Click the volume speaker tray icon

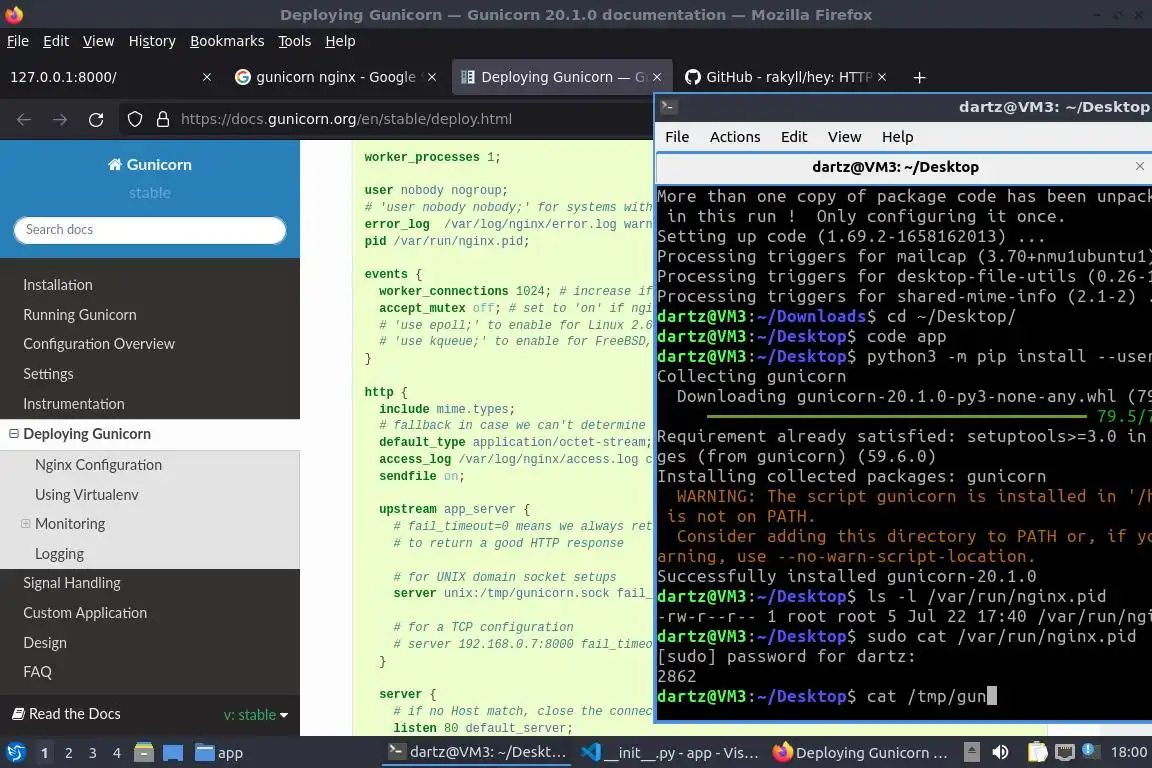click(x=1000, y=752)
